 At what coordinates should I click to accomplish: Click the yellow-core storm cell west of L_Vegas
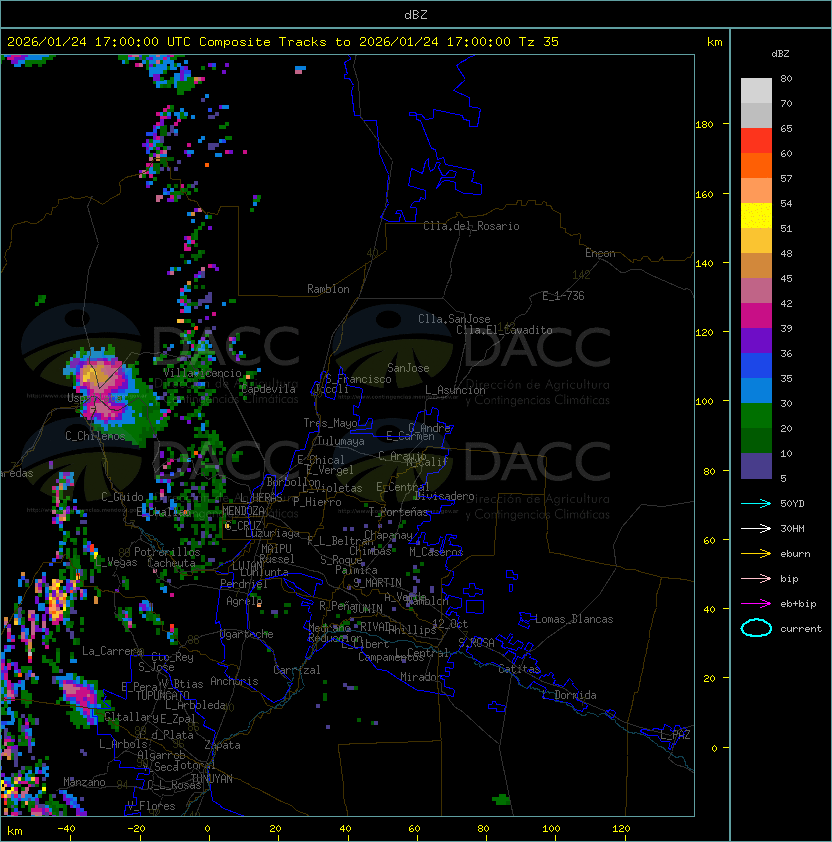pos(56,600)
